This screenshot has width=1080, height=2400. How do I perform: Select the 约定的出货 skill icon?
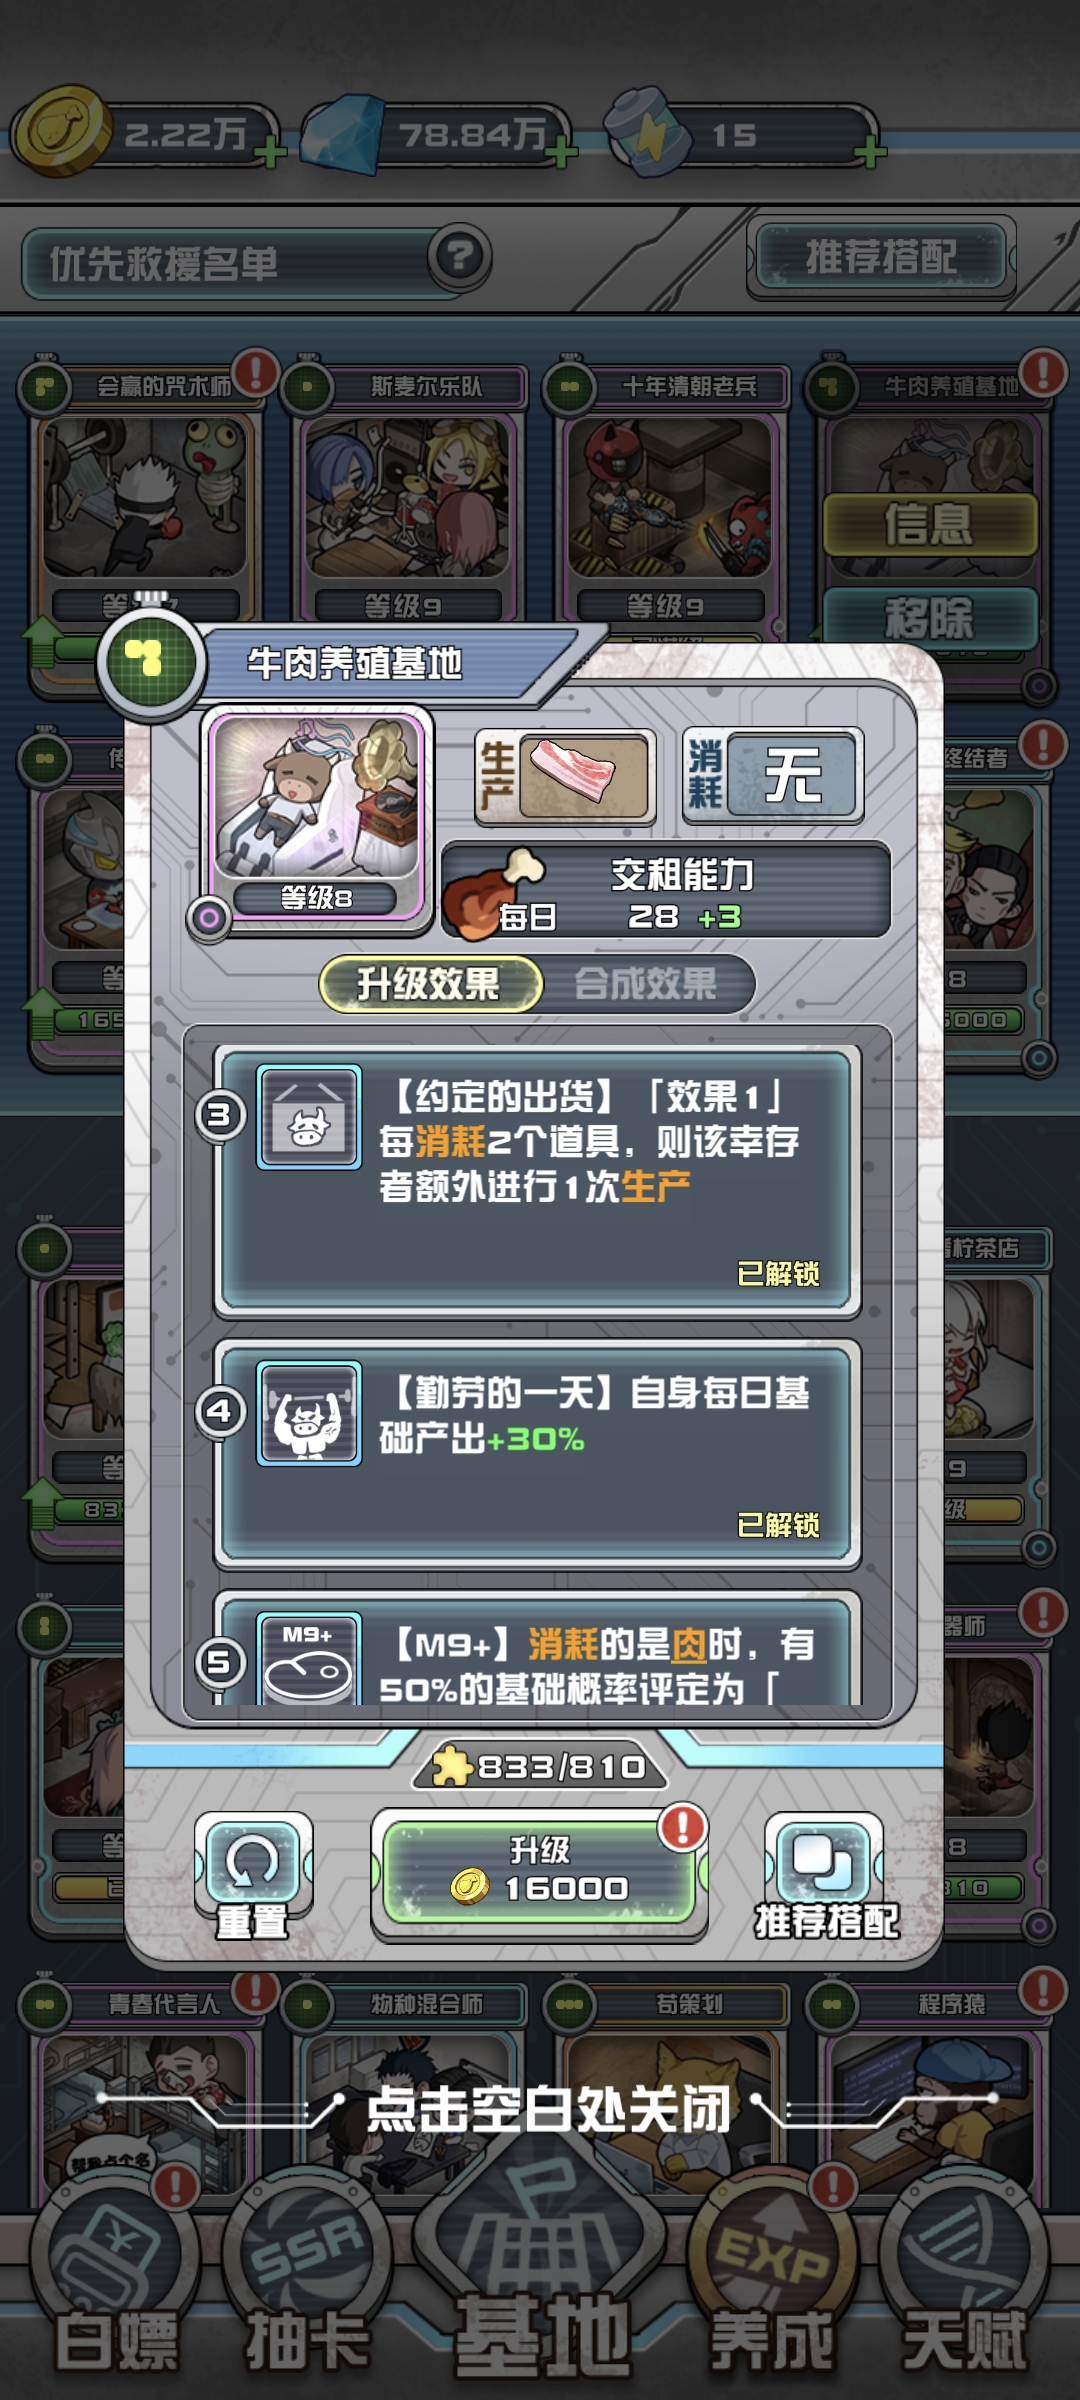click(309, 1116)
